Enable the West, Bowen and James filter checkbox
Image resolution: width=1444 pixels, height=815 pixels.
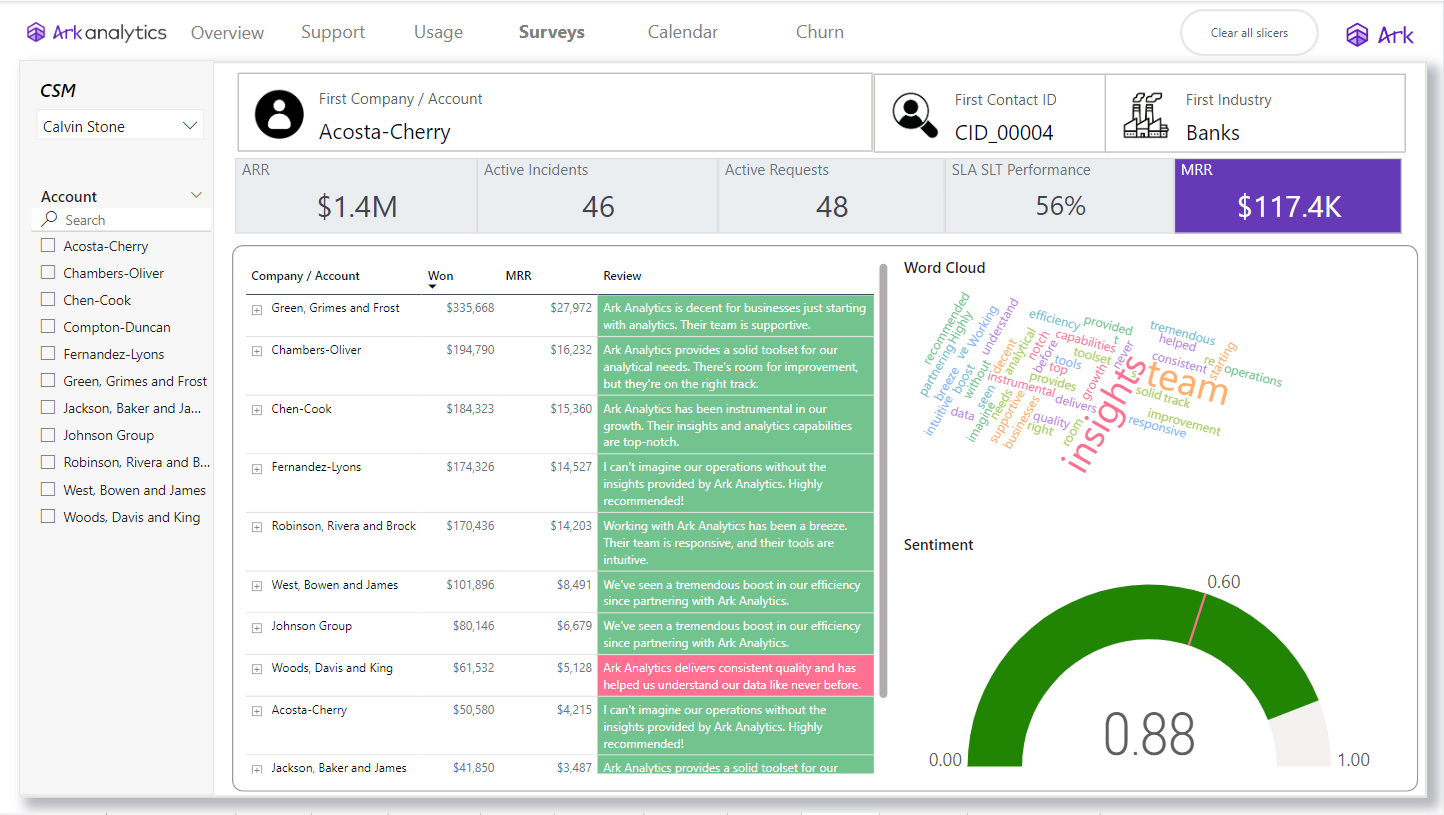click(46, 489)
